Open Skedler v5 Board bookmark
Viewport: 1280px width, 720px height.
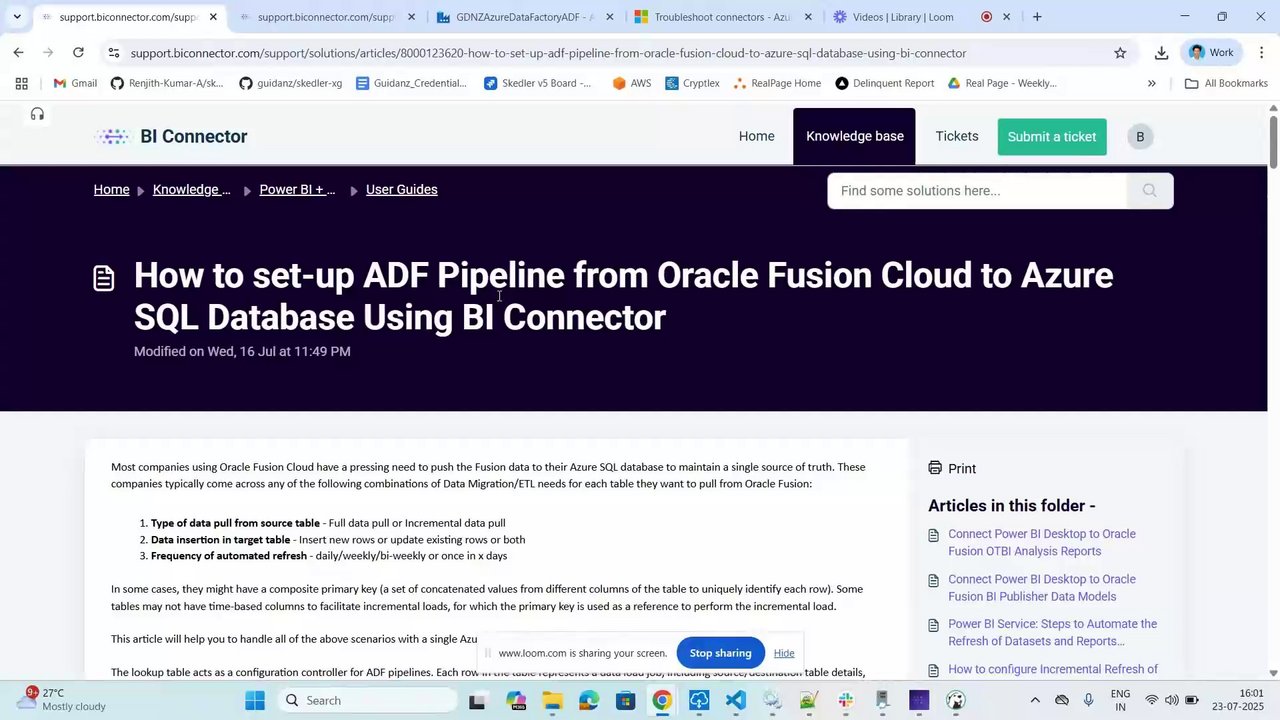538,83
